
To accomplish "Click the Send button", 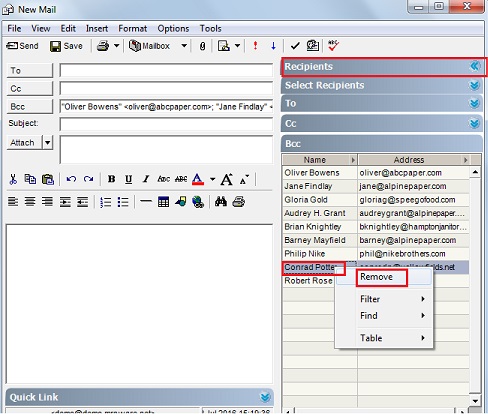I will point(23,46).
